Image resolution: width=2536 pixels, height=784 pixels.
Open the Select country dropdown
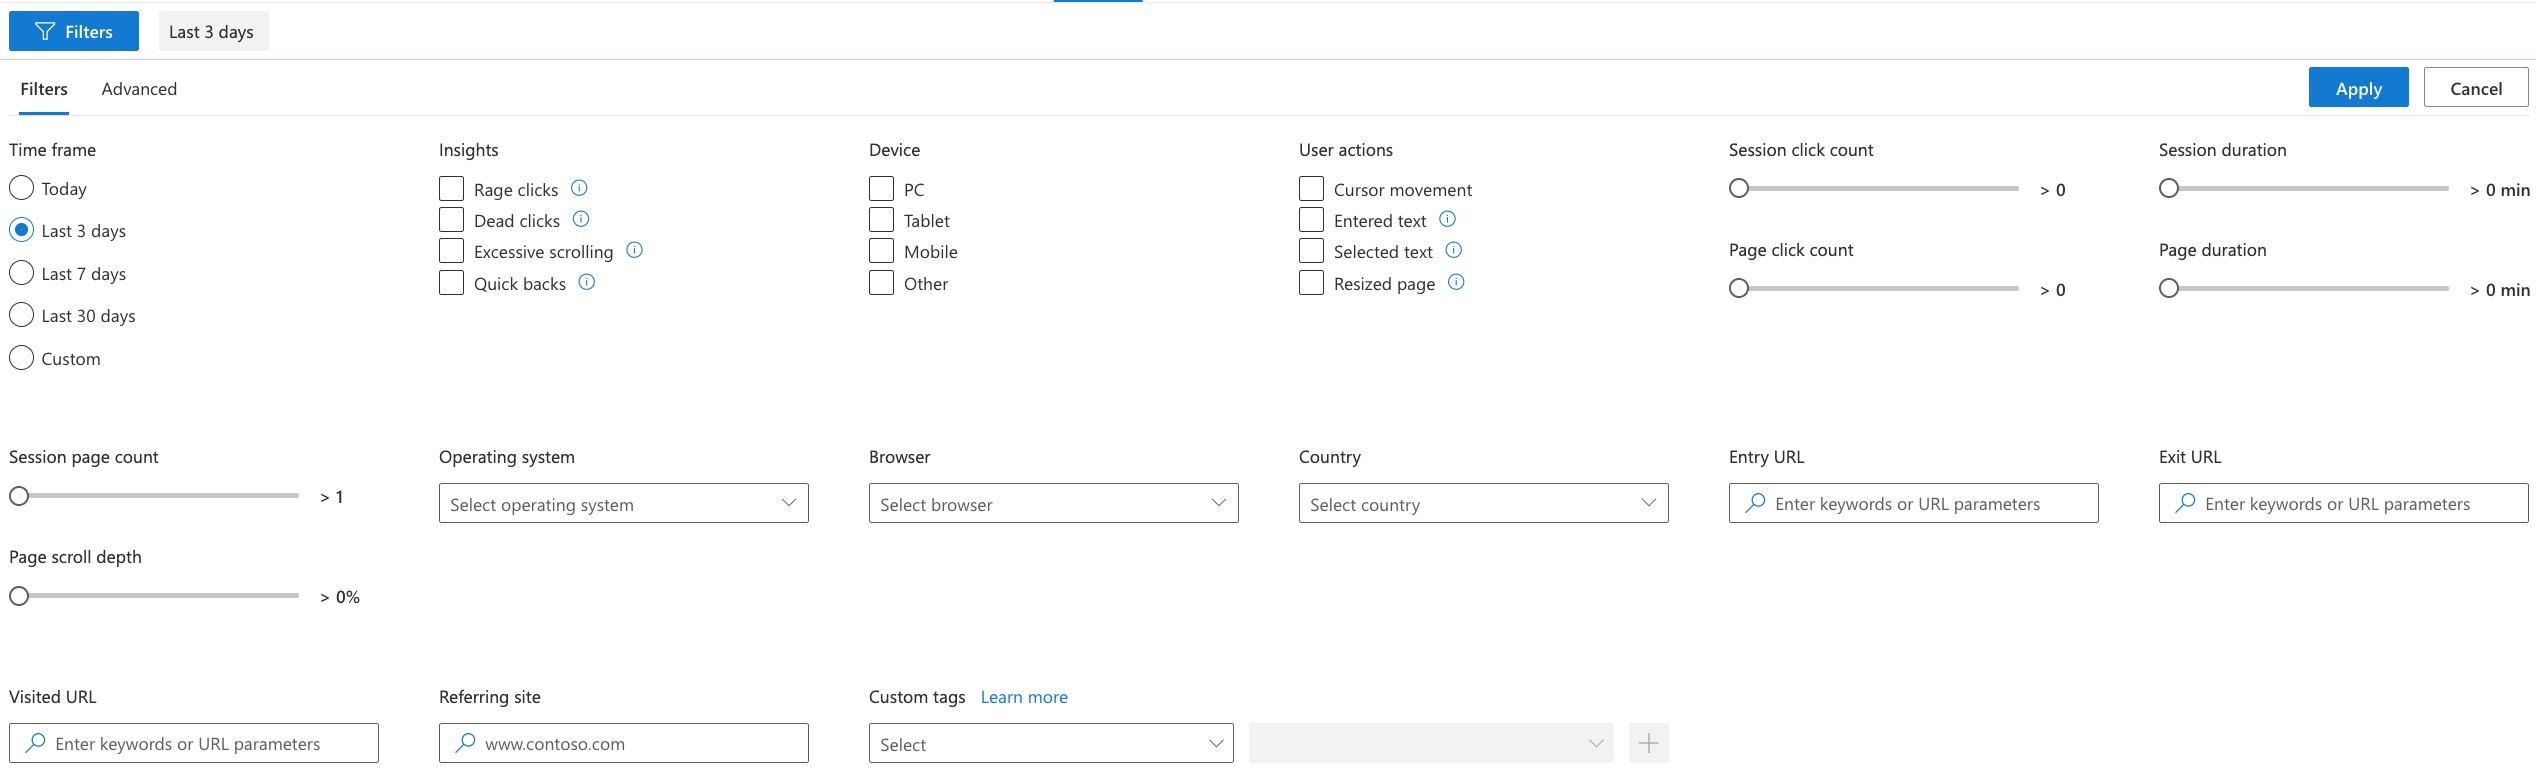point(1483,504)
